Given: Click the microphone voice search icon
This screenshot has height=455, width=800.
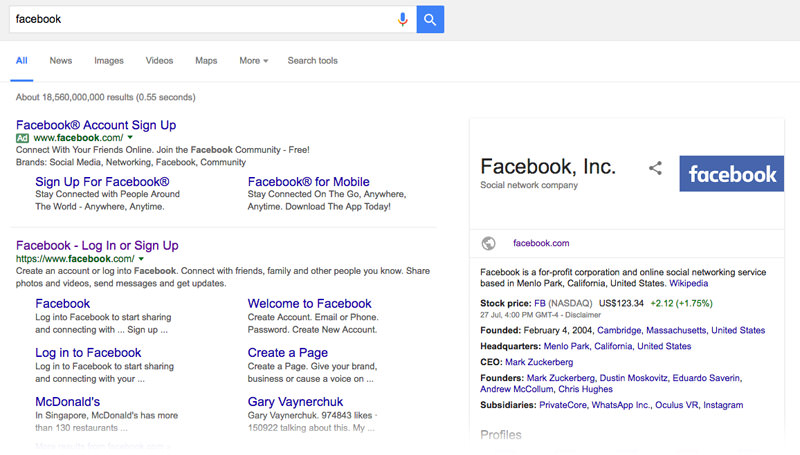Looking at the screenshot, I should coord(403,19).
